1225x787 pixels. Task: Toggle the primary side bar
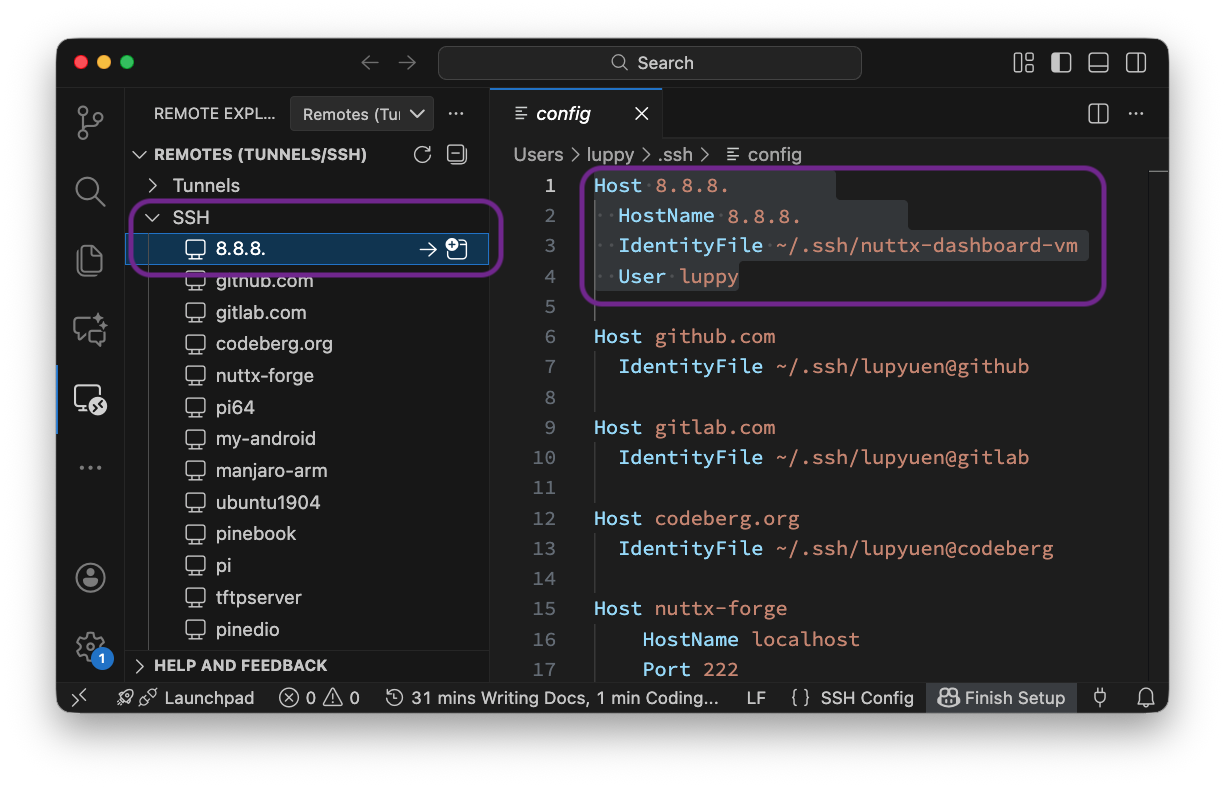click(1061, 63)
